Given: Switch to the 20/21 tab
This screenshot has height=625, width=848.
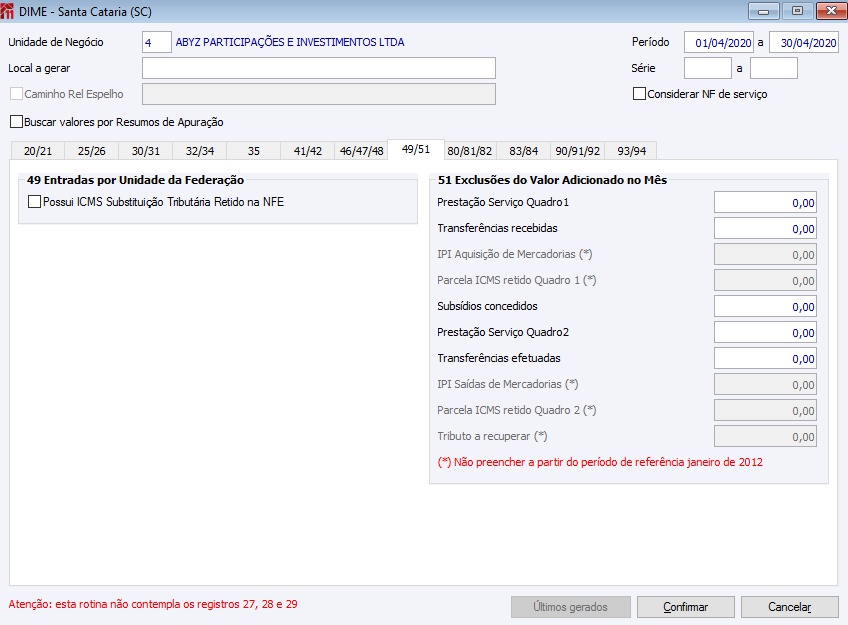Looking at the screenshot, I should (38, 151).
